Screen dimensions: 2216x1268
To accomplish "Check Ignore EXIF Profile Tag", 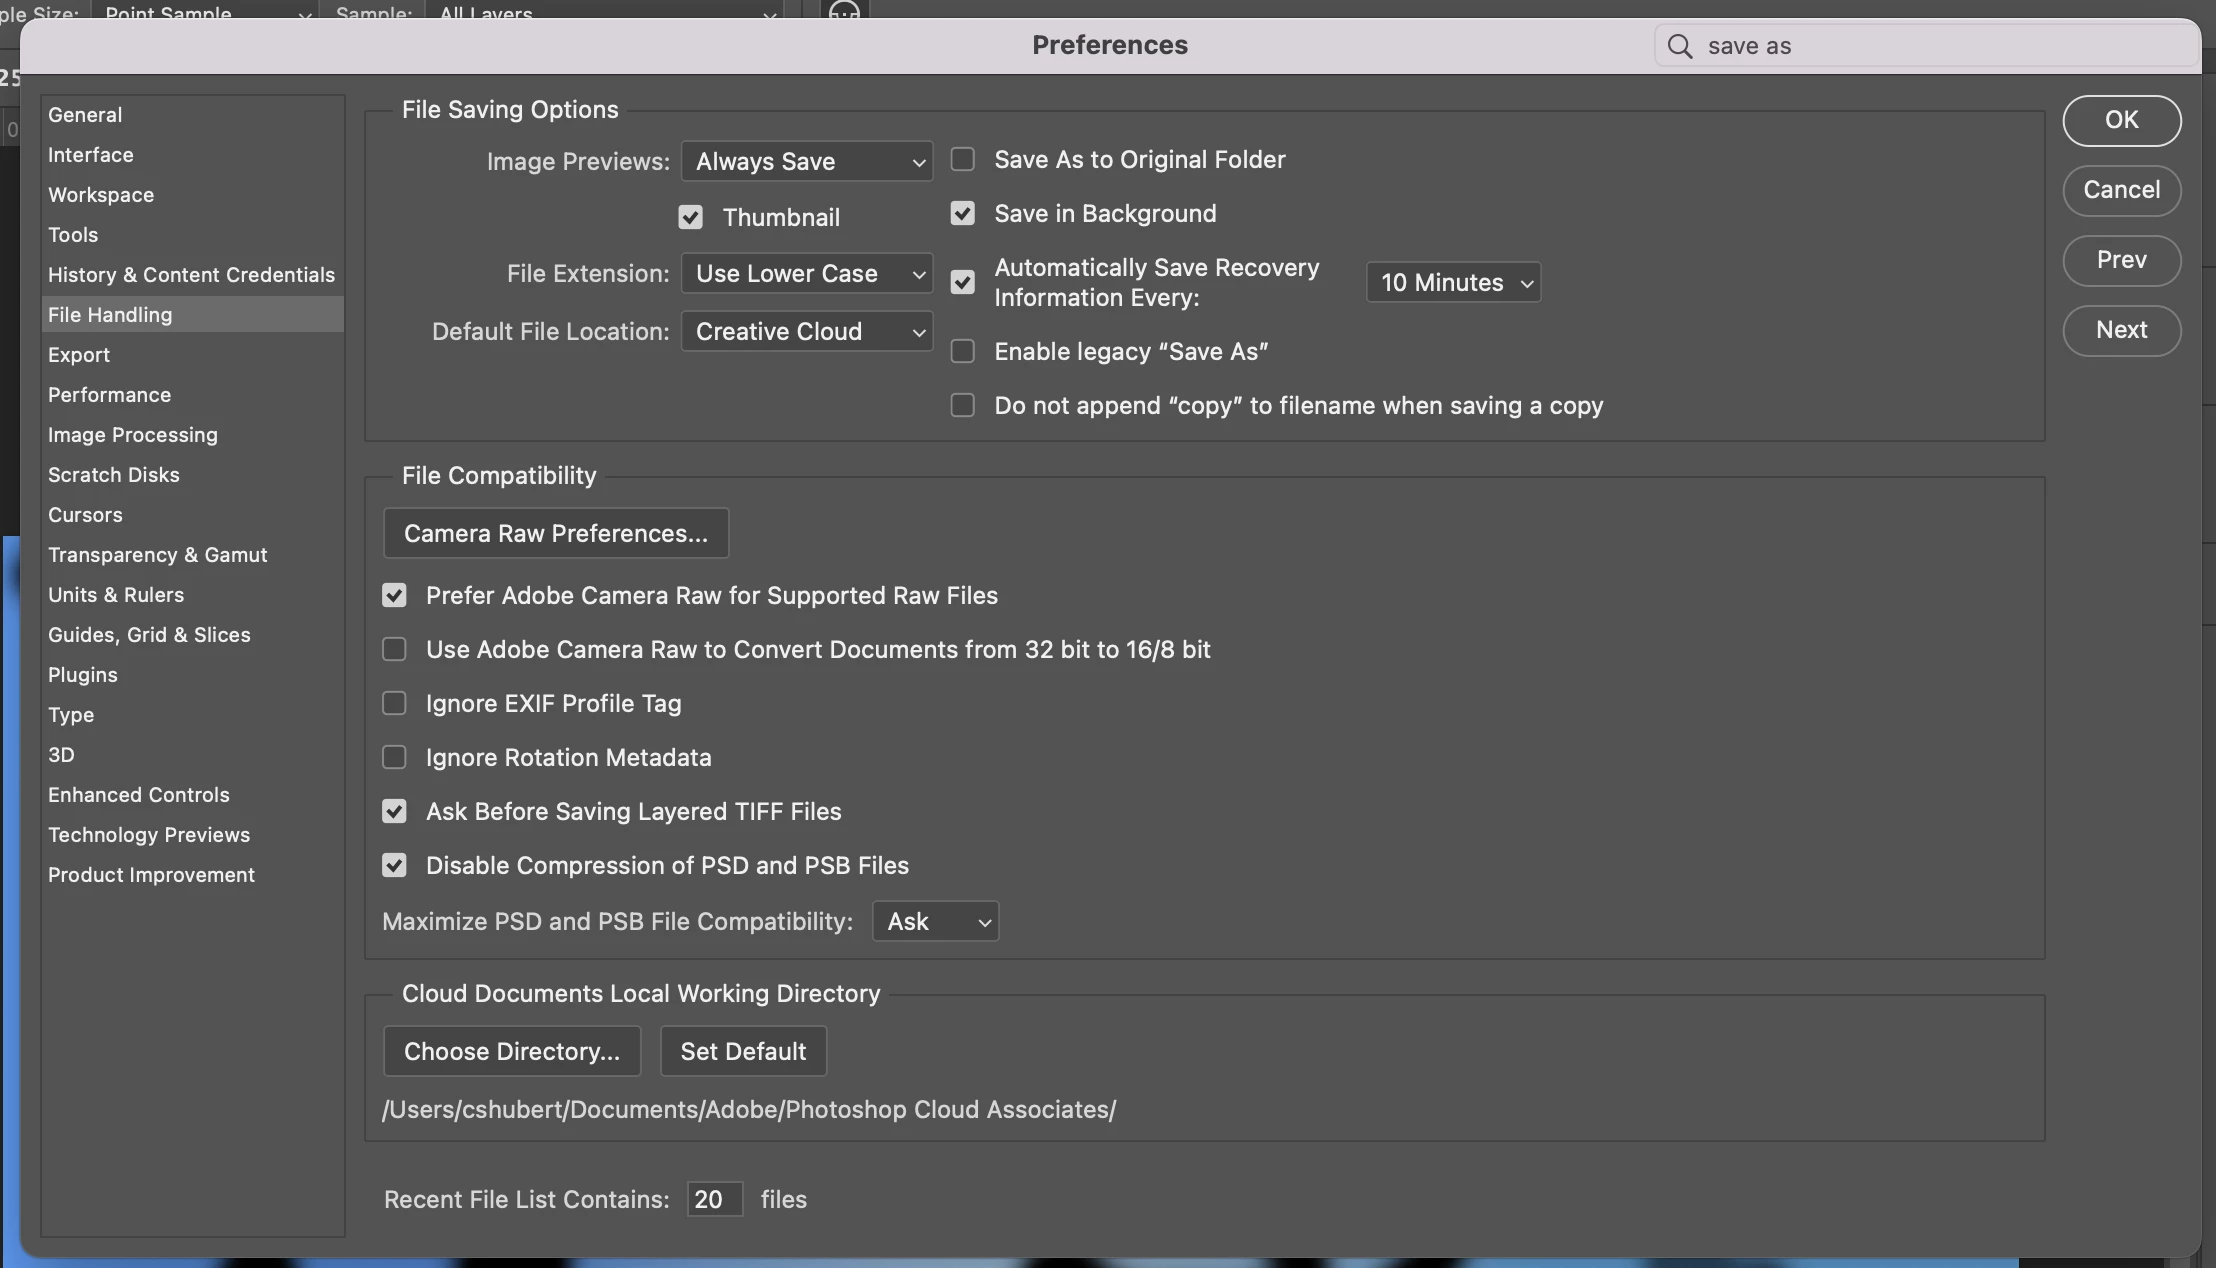I will point(394,704).
